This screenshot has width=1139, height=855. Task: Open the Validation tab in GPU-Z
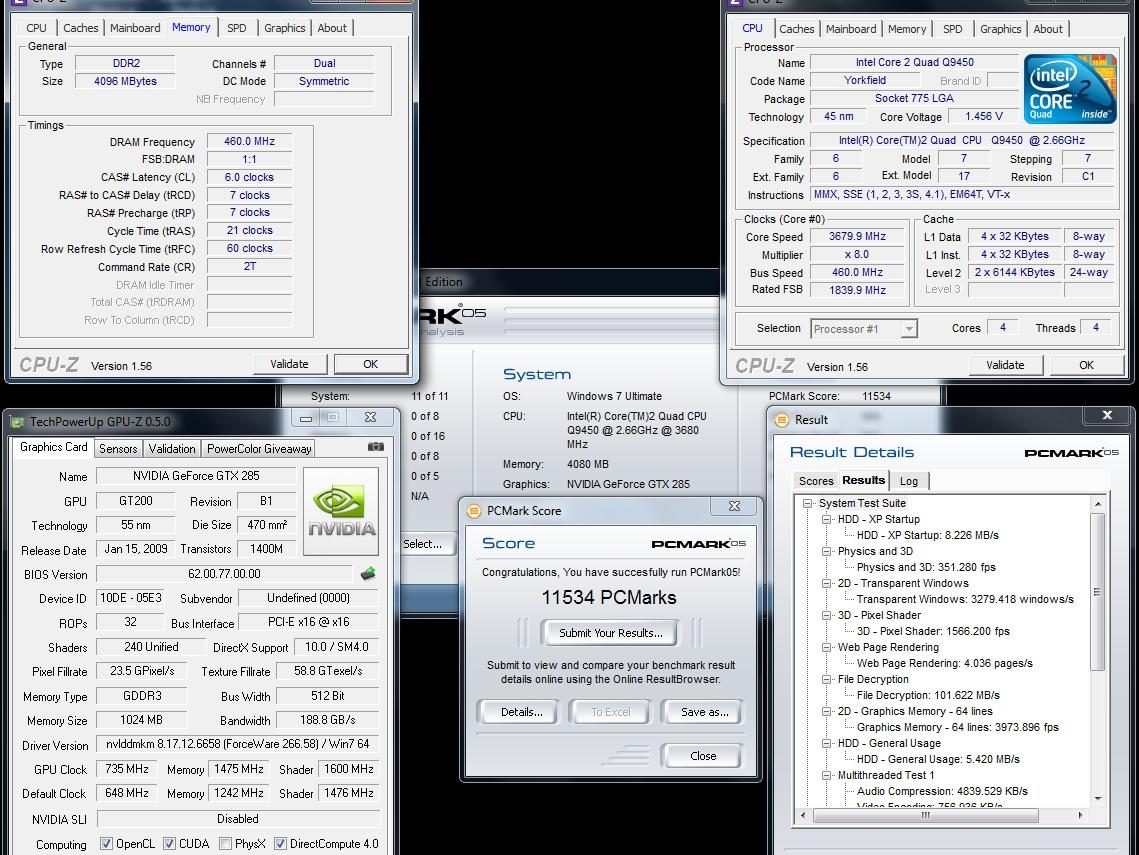(172, 449)
